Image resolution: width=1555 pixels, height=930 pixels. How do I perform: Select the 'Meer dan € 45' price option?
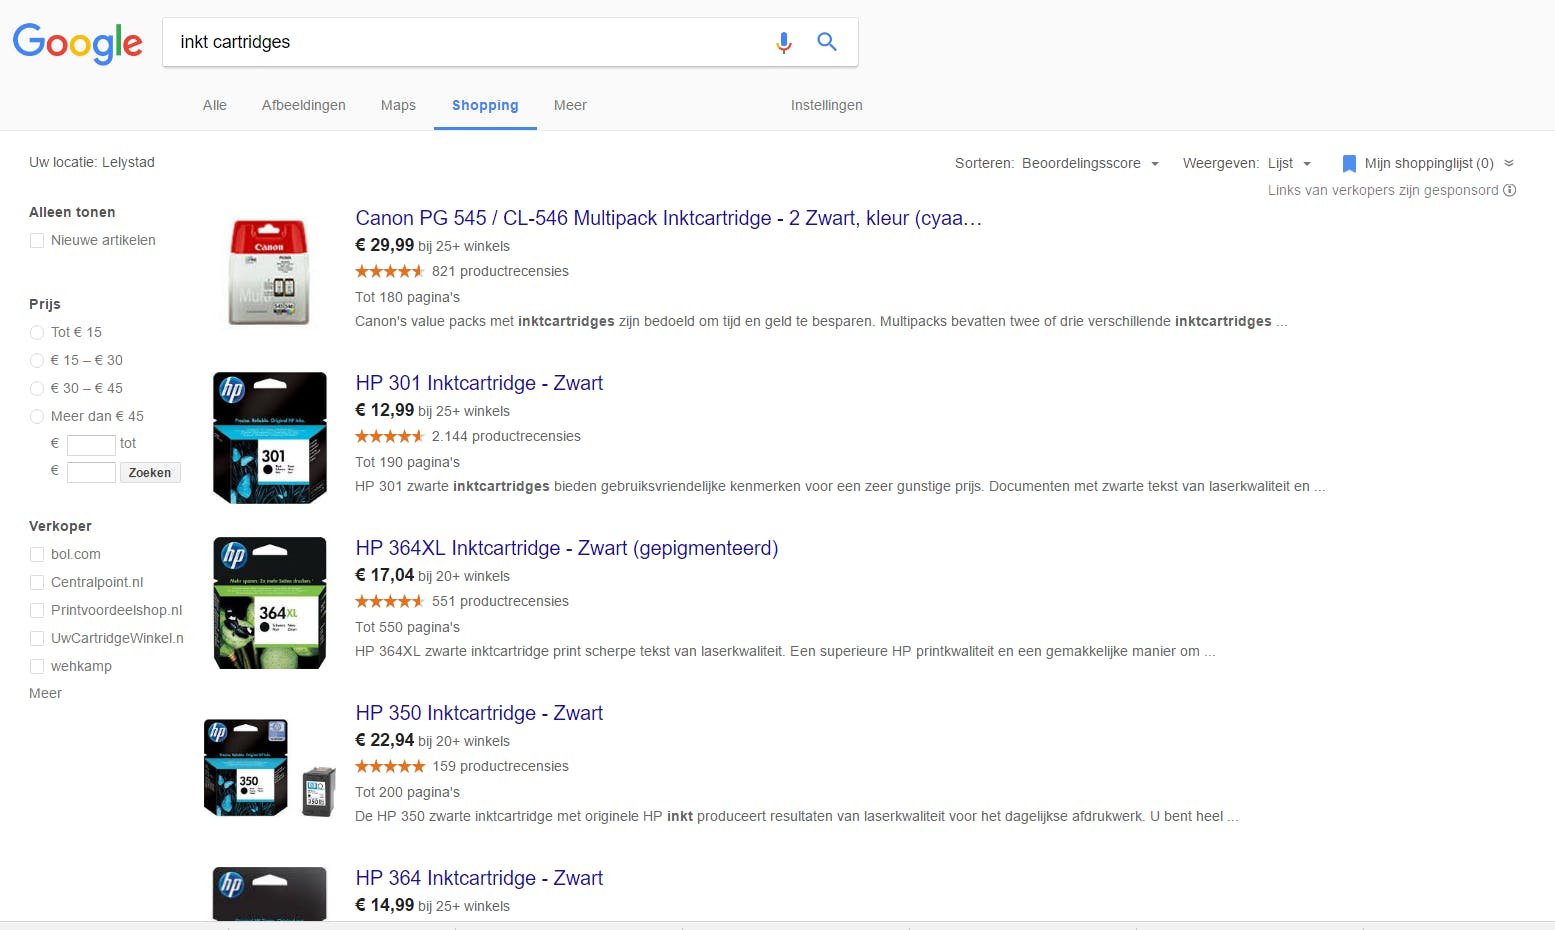pos(37,417)
